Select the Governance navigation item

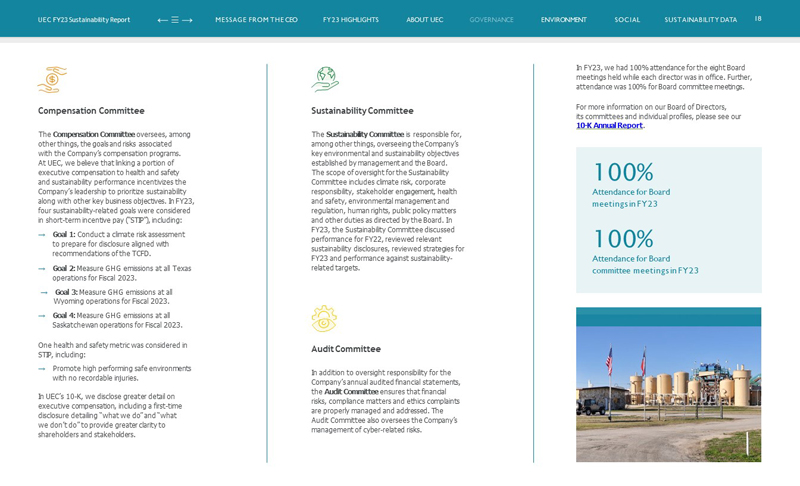[x=491, y=20]
